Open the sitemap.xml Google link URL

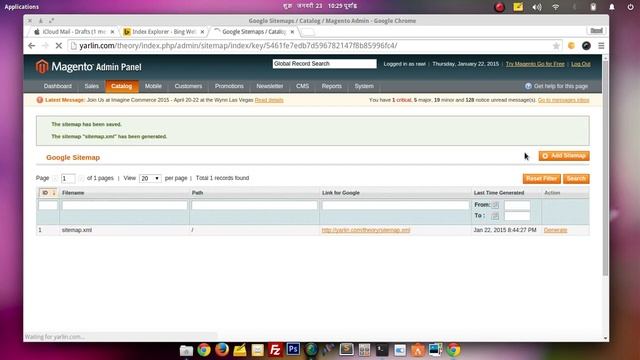tap(366, 230)
